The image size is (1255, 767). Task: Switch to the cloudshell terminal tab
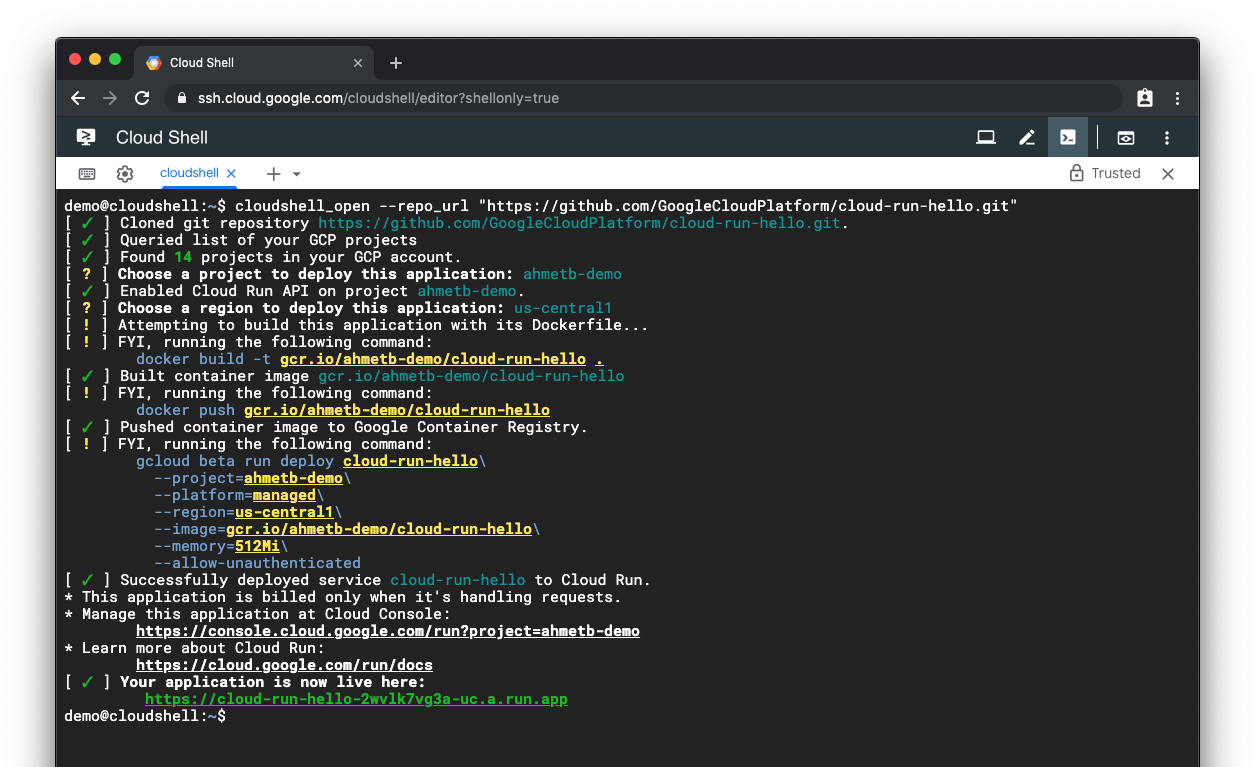coord(189,173)
